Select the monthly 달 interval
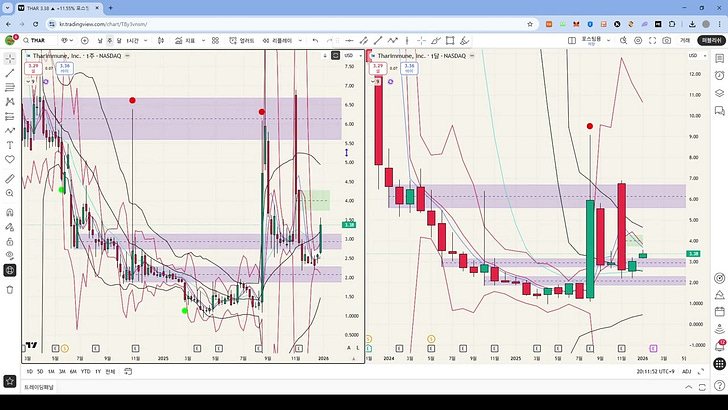Screen dimensions: 728x410 (x=119, y=40)
